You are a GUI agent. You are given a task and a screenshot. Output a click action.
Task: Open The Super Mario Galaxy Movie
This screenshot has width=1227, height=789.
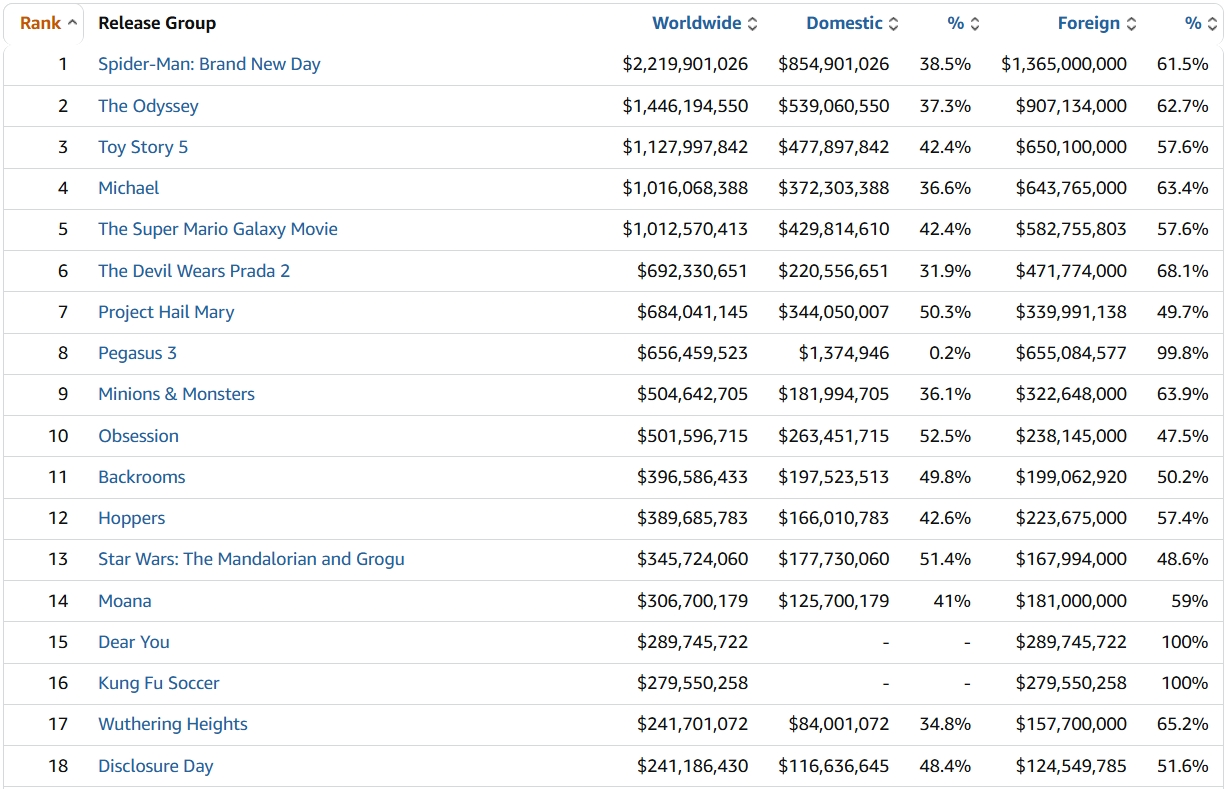pyautogui.click(x=218, y=229)
